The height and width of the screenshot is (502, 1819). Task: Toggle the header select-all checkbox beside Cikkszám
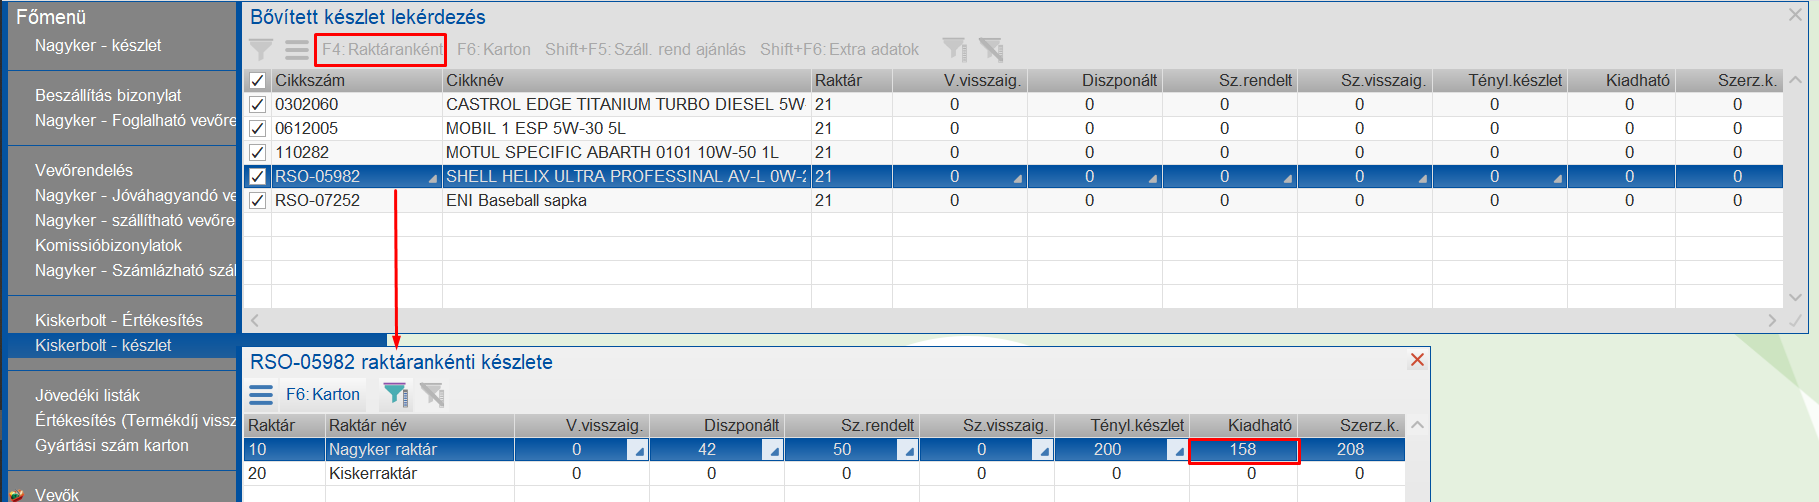coord(258,81)
